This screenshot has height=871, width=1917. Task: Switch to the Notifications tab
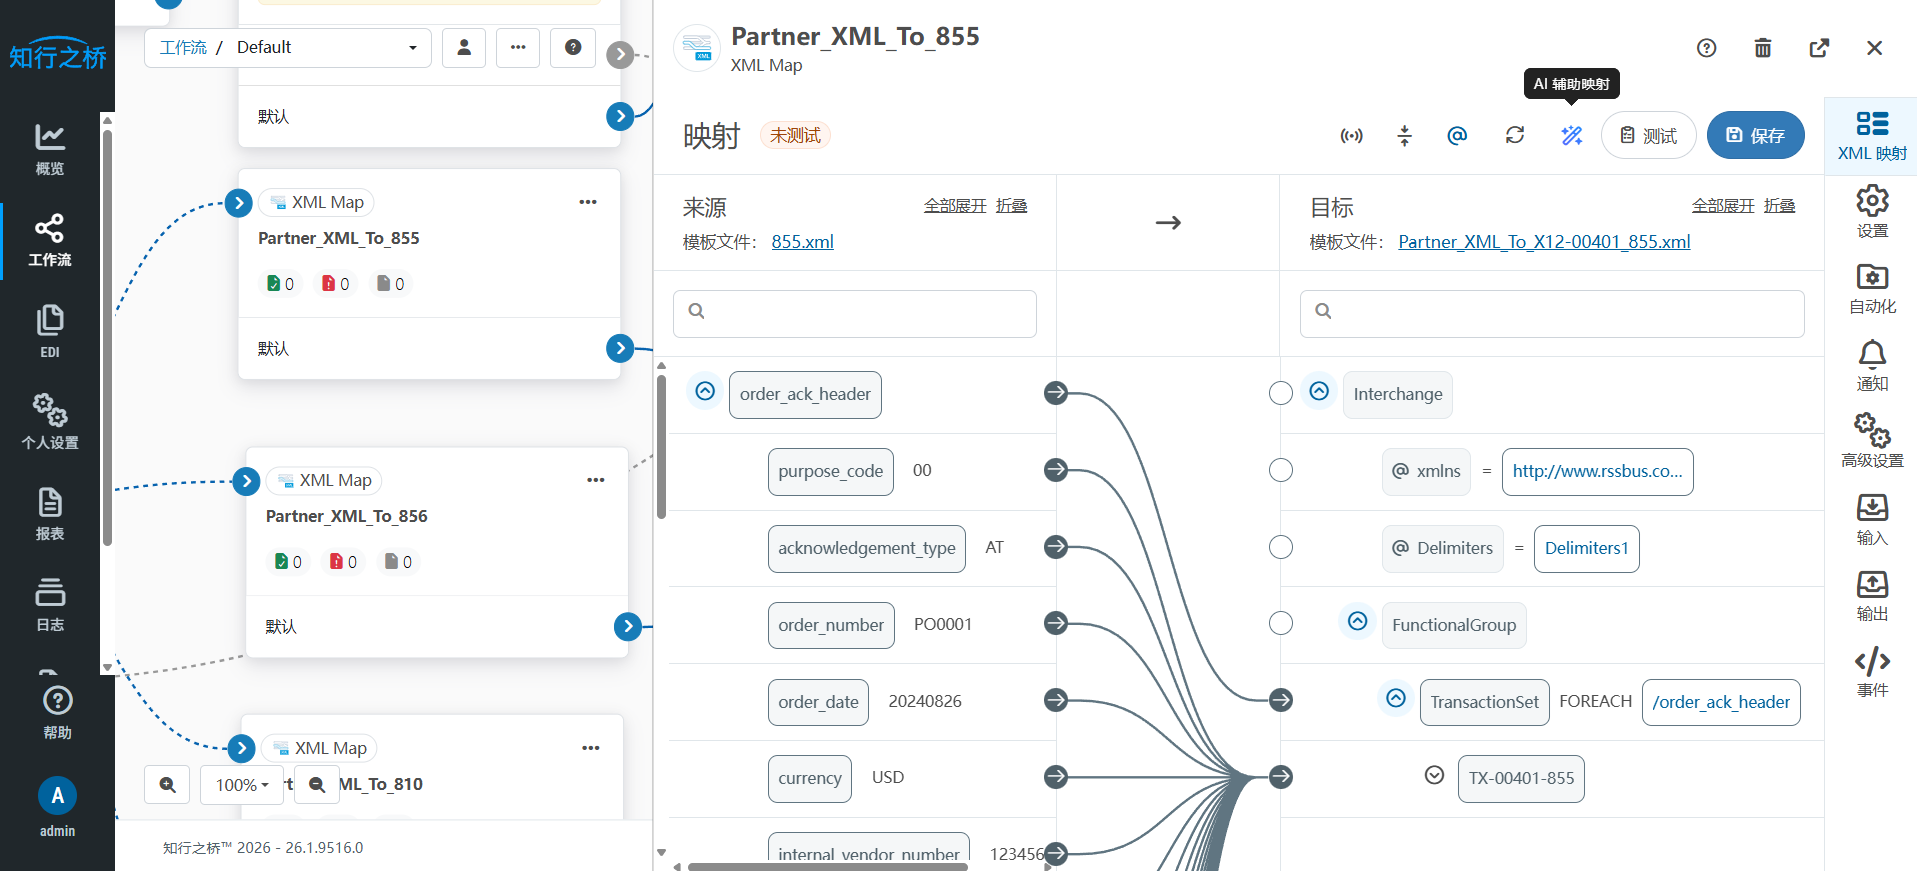[1871, 365]
